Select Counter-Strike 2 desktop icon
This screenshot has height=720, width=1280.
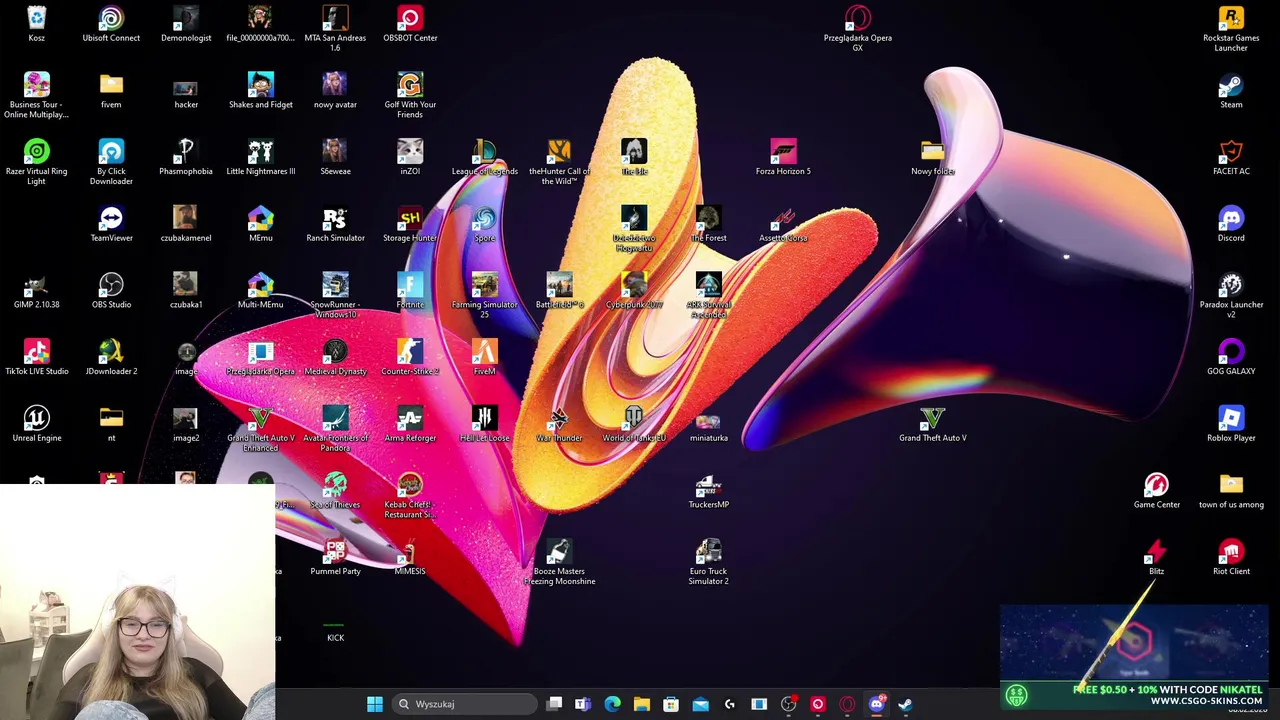coord(410,358)
